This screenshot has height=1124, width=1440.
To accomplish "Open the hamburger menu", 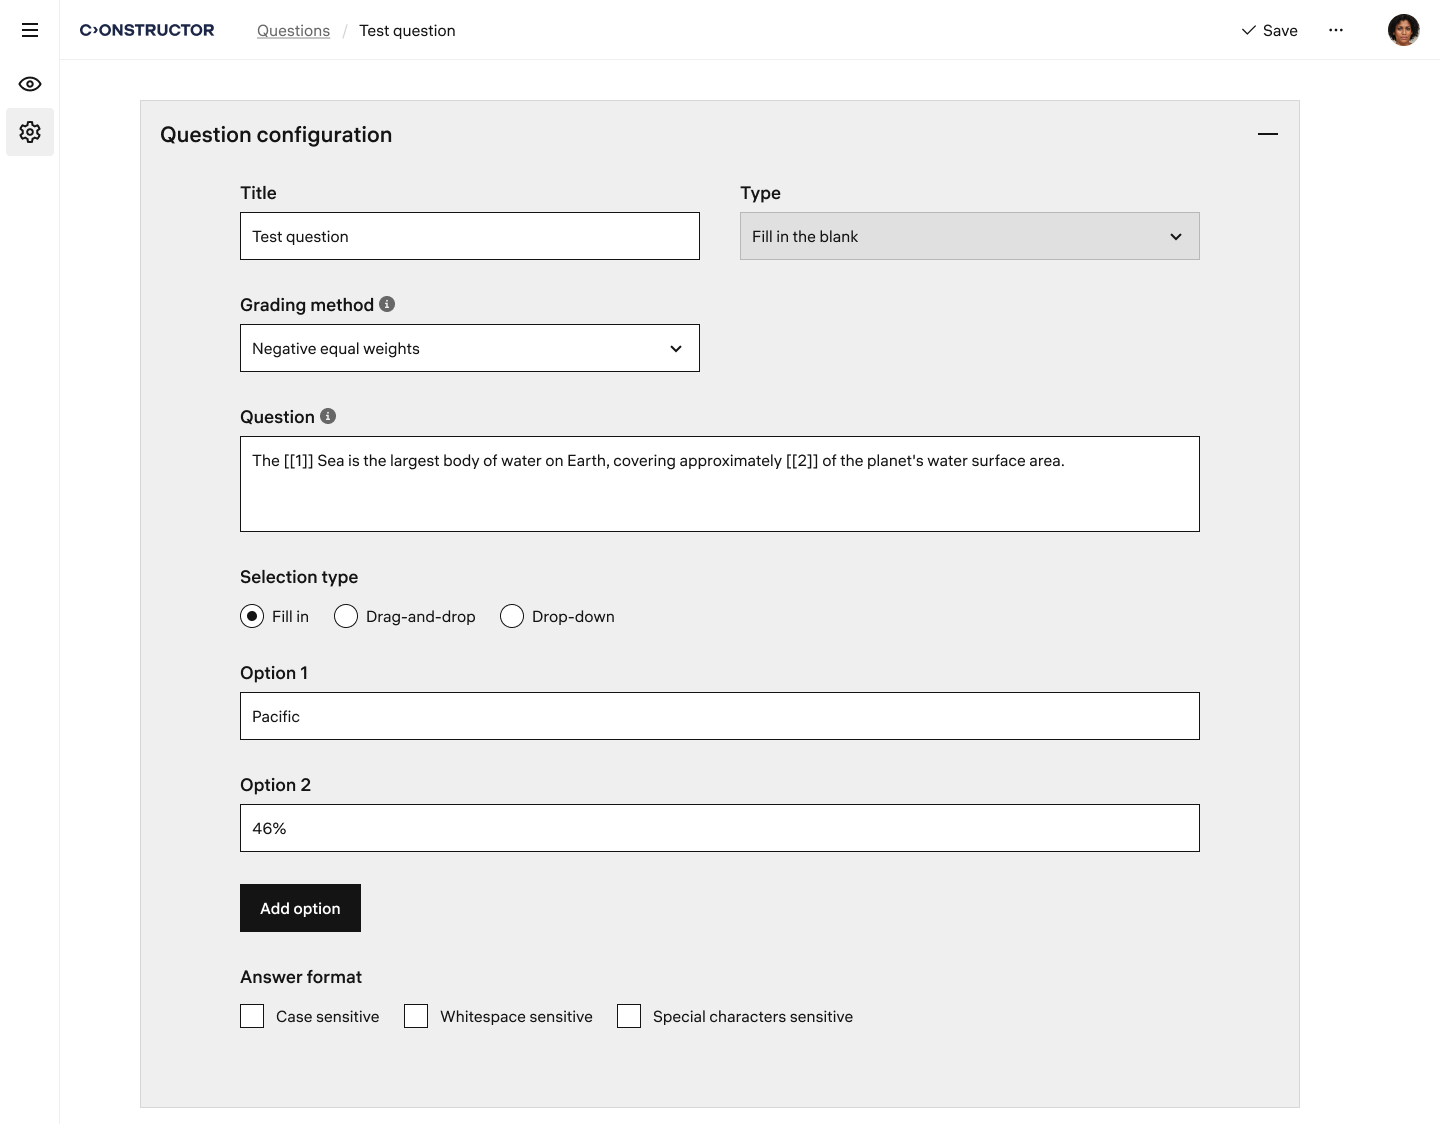I will coord(30,30).
